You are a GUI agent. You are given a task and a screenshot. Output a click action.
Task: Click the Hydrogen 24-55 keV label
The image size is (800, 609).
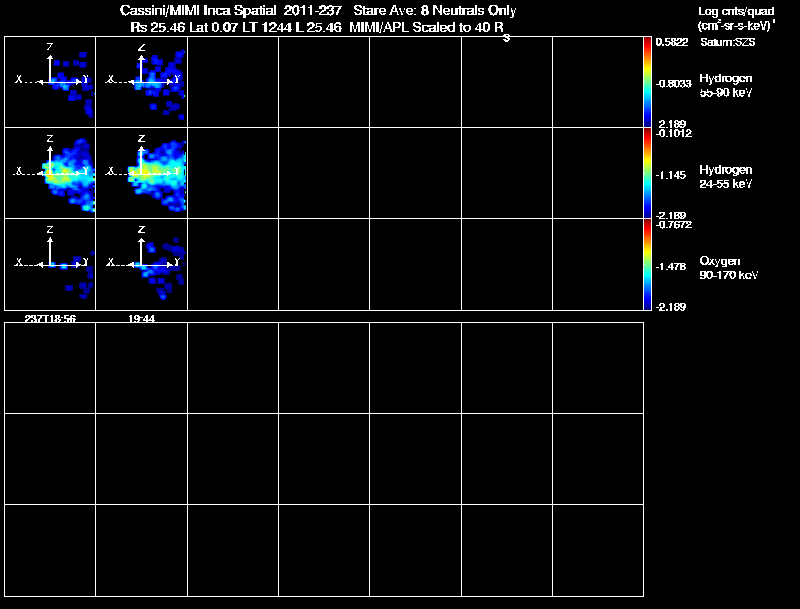click(726, 176)
